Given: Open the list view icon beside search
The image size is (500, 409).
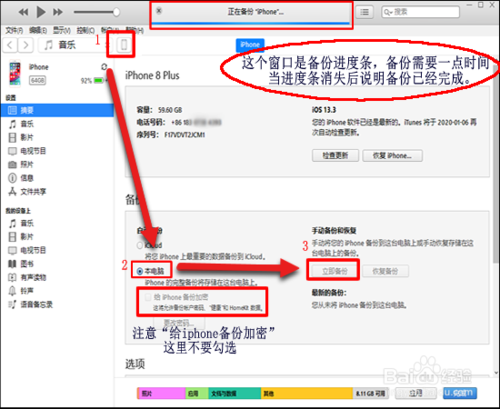Looking at the screenshot, I should point(364,12).
